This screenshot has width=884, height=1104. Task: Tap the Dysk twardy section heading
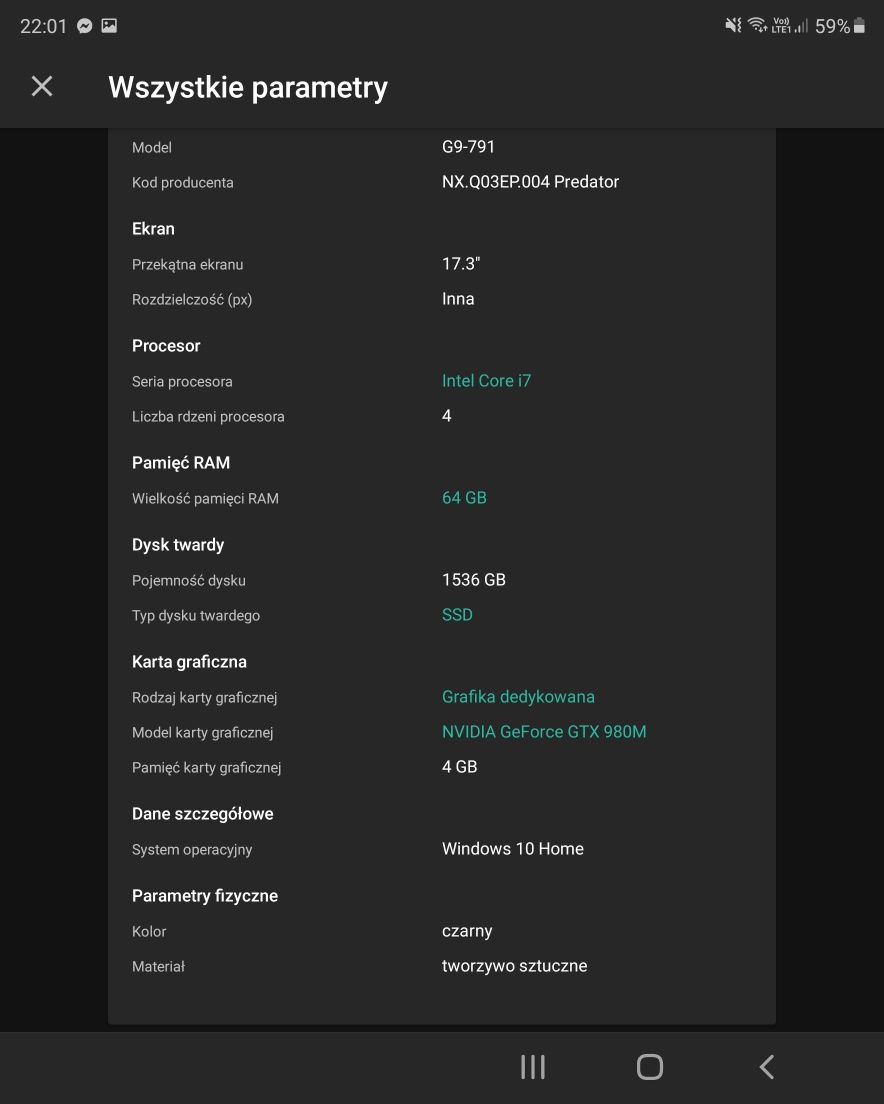(178, 545)
